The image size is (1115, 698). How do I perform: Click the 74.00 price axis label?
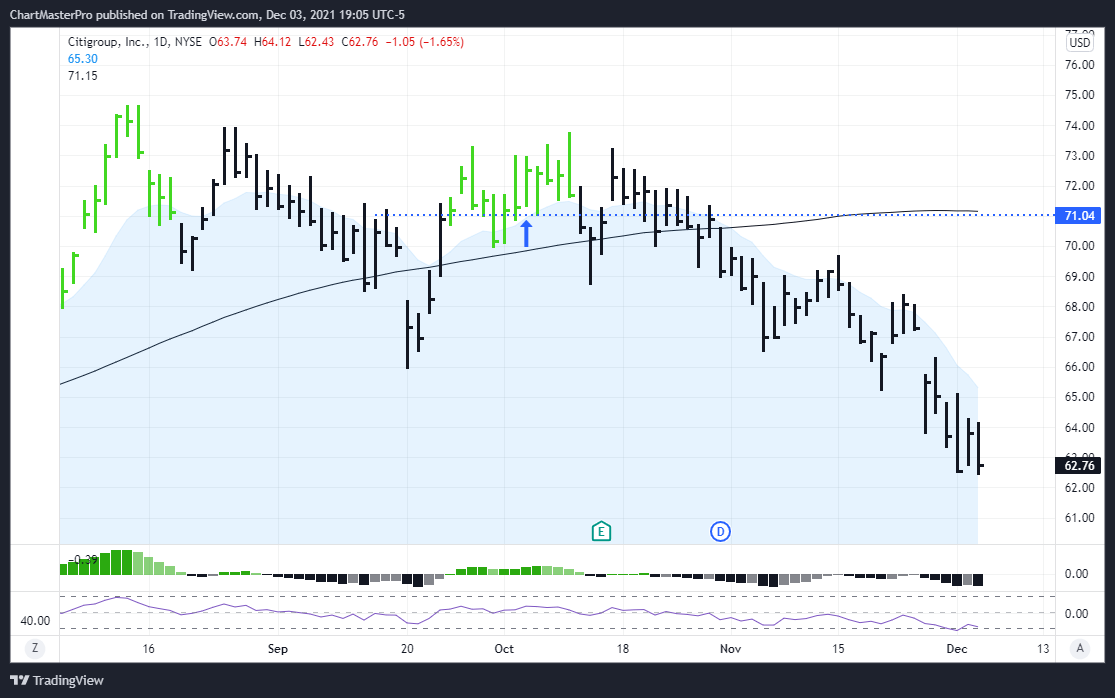click(x=1079, y=126)
